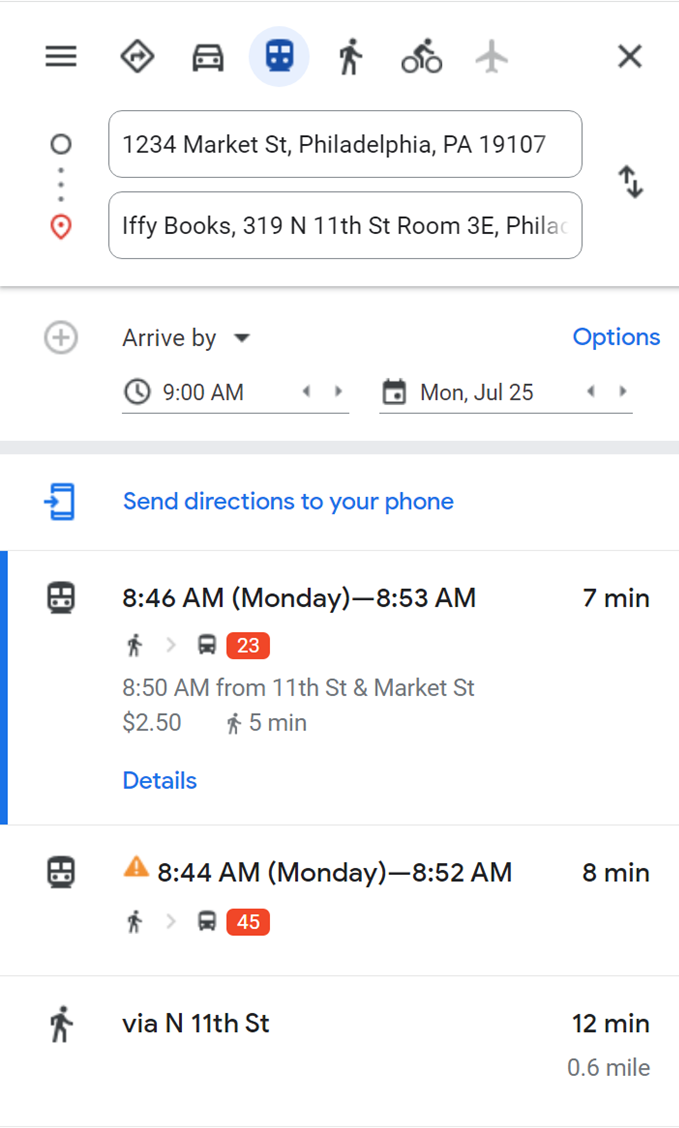Switch to driving mode car icon
The width and height of the screenshot is (679, 1128).
[208, 57]
